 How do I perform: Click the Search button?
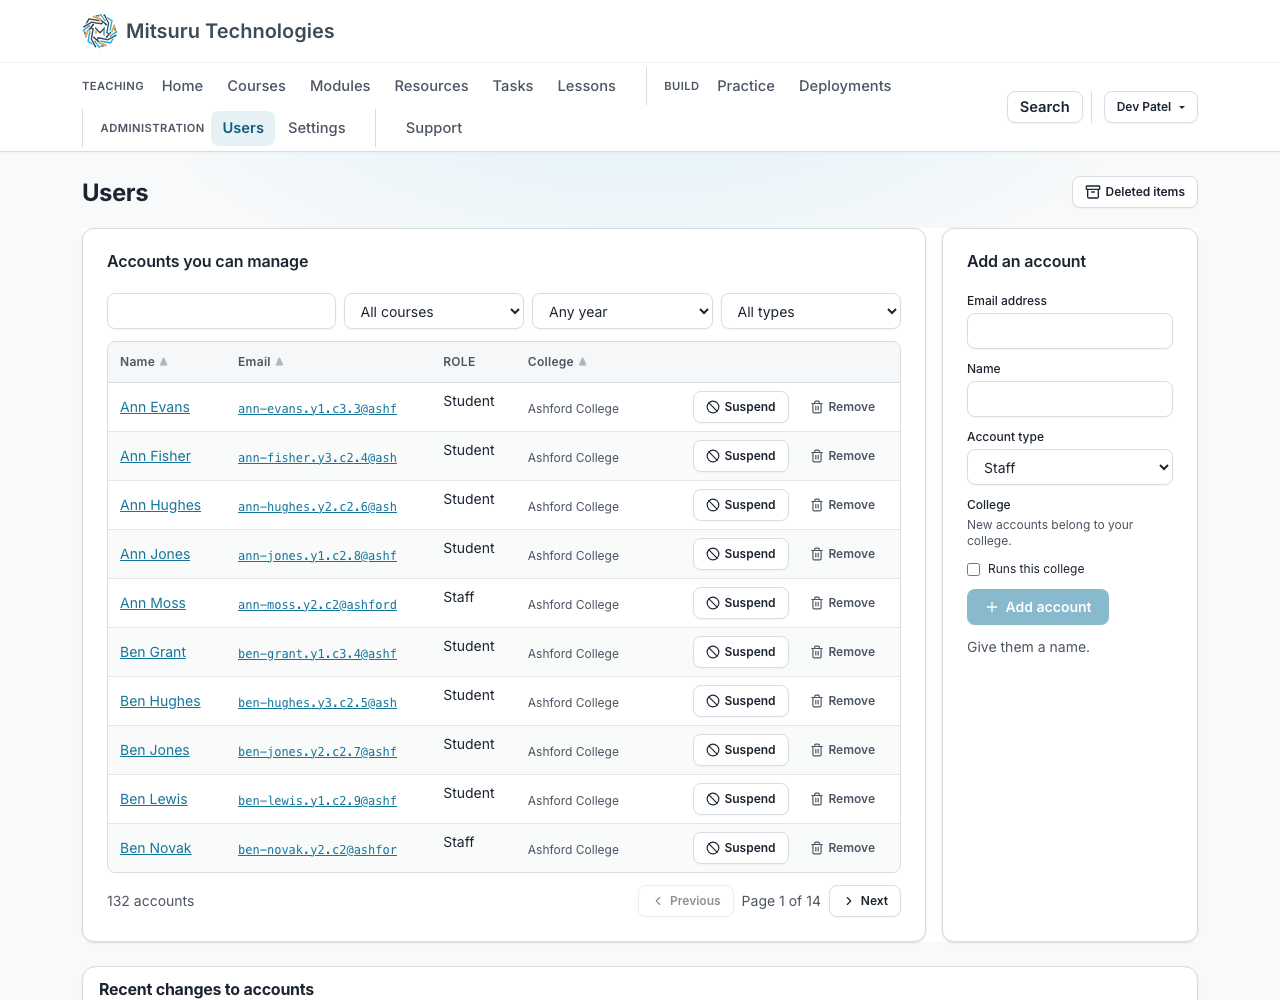tap(1045, 107)
